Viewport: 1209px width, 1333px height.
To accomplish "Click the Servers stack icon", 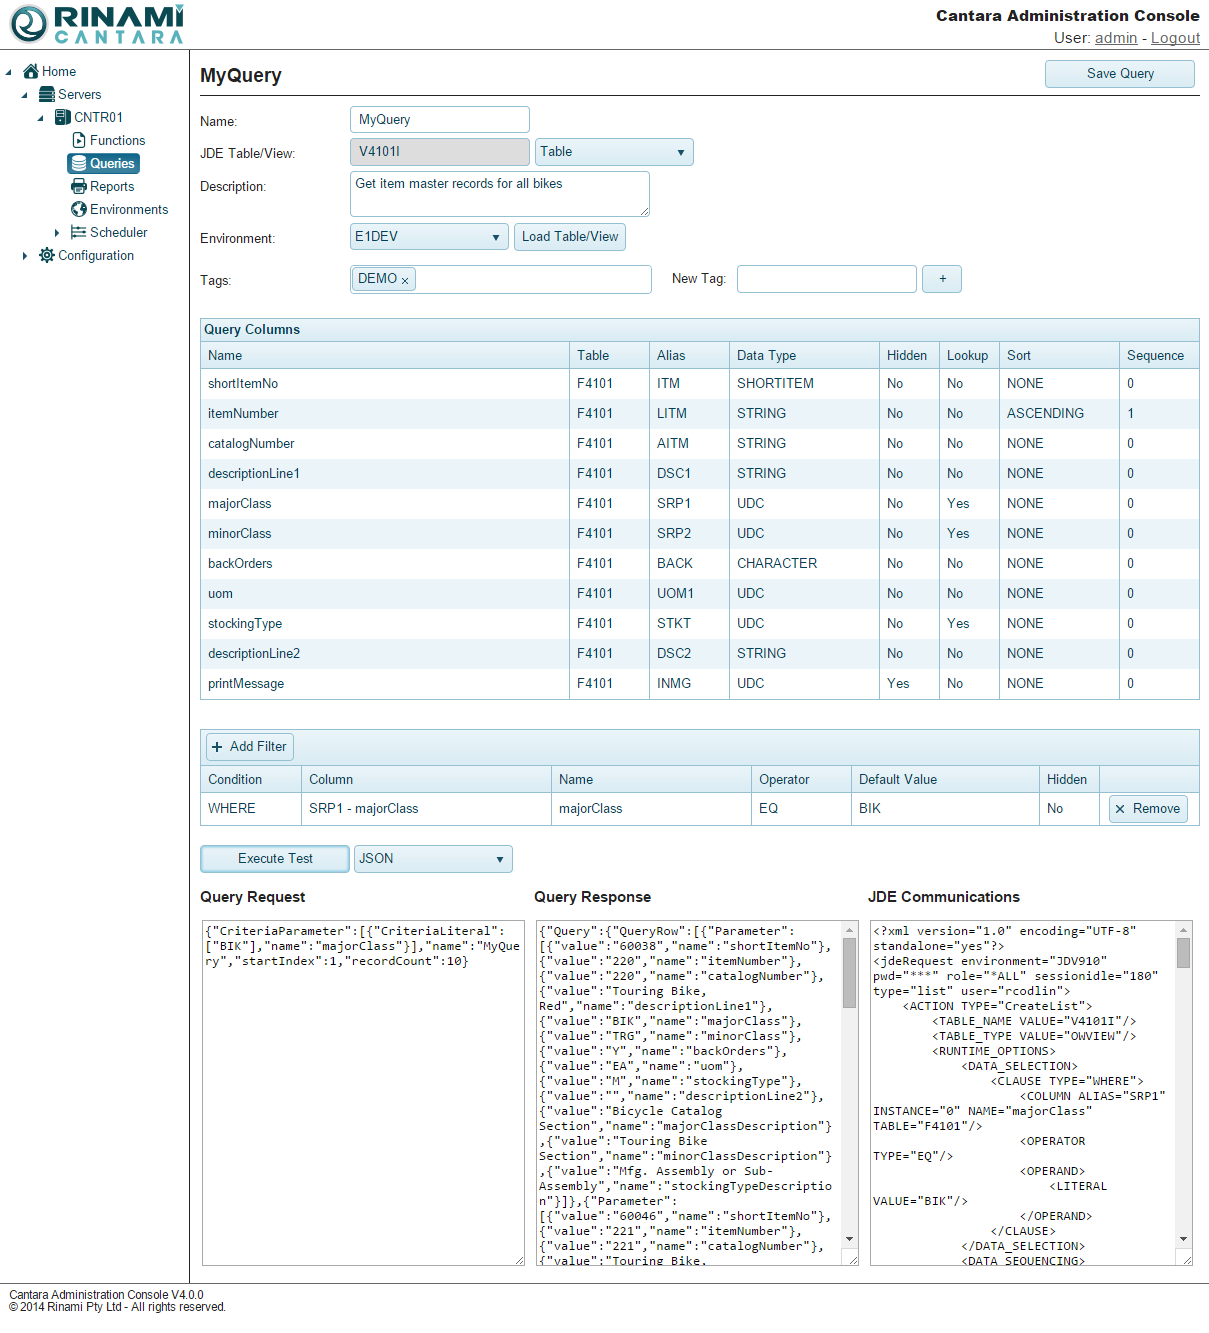I will click(x=47, y=94).
